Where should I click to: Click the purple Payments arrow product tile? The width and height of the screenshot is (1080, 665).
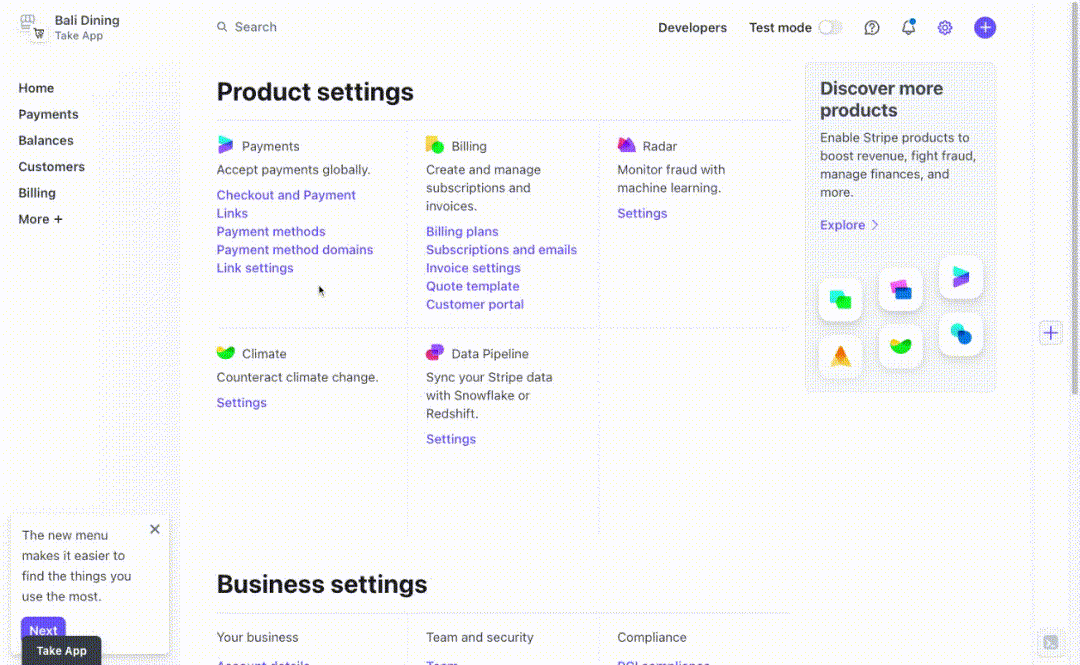pos(961,277)
